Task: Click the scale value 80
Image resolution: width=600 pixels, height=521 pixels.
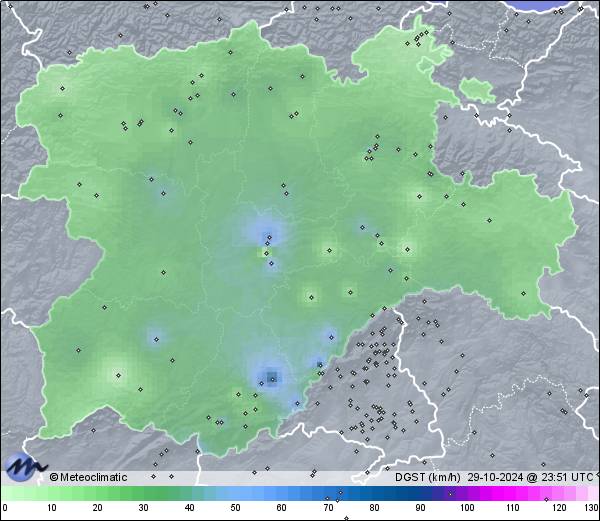Action: 374,508
